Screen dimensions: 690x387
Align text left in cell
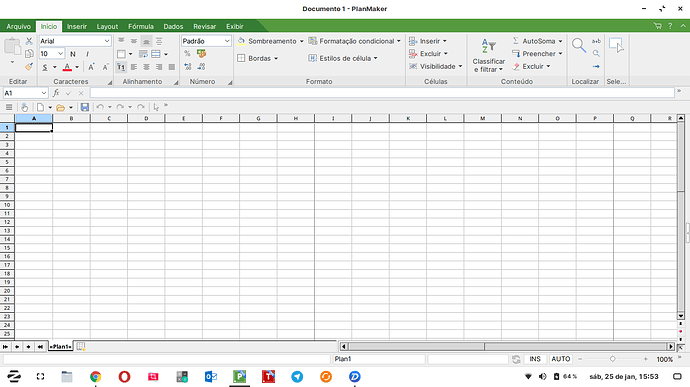coord(134,67)
